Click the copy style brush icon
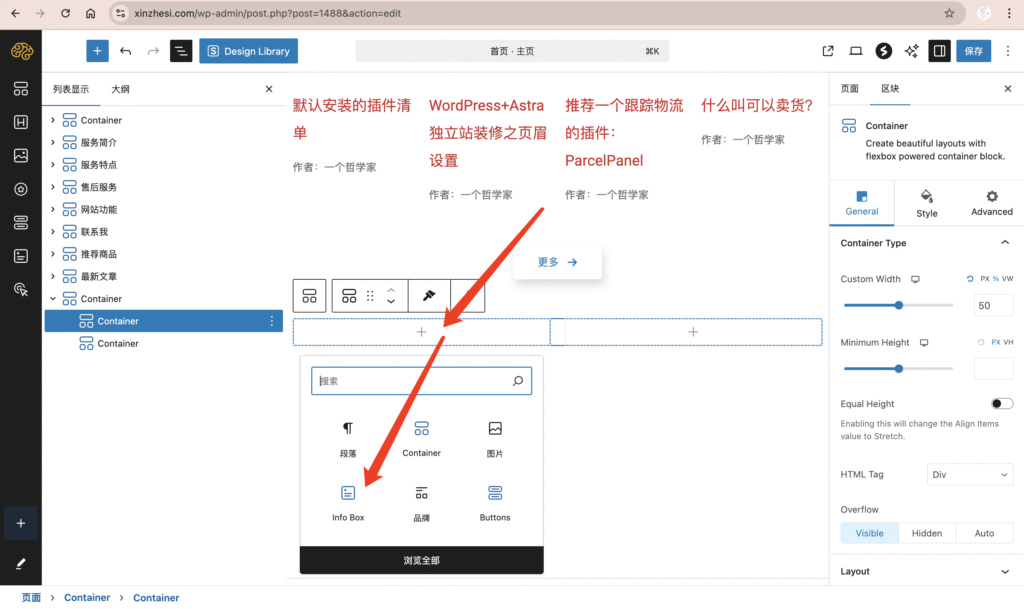Image resolution: width=1024 pixels, height=609 pixels. coord(428,296)
